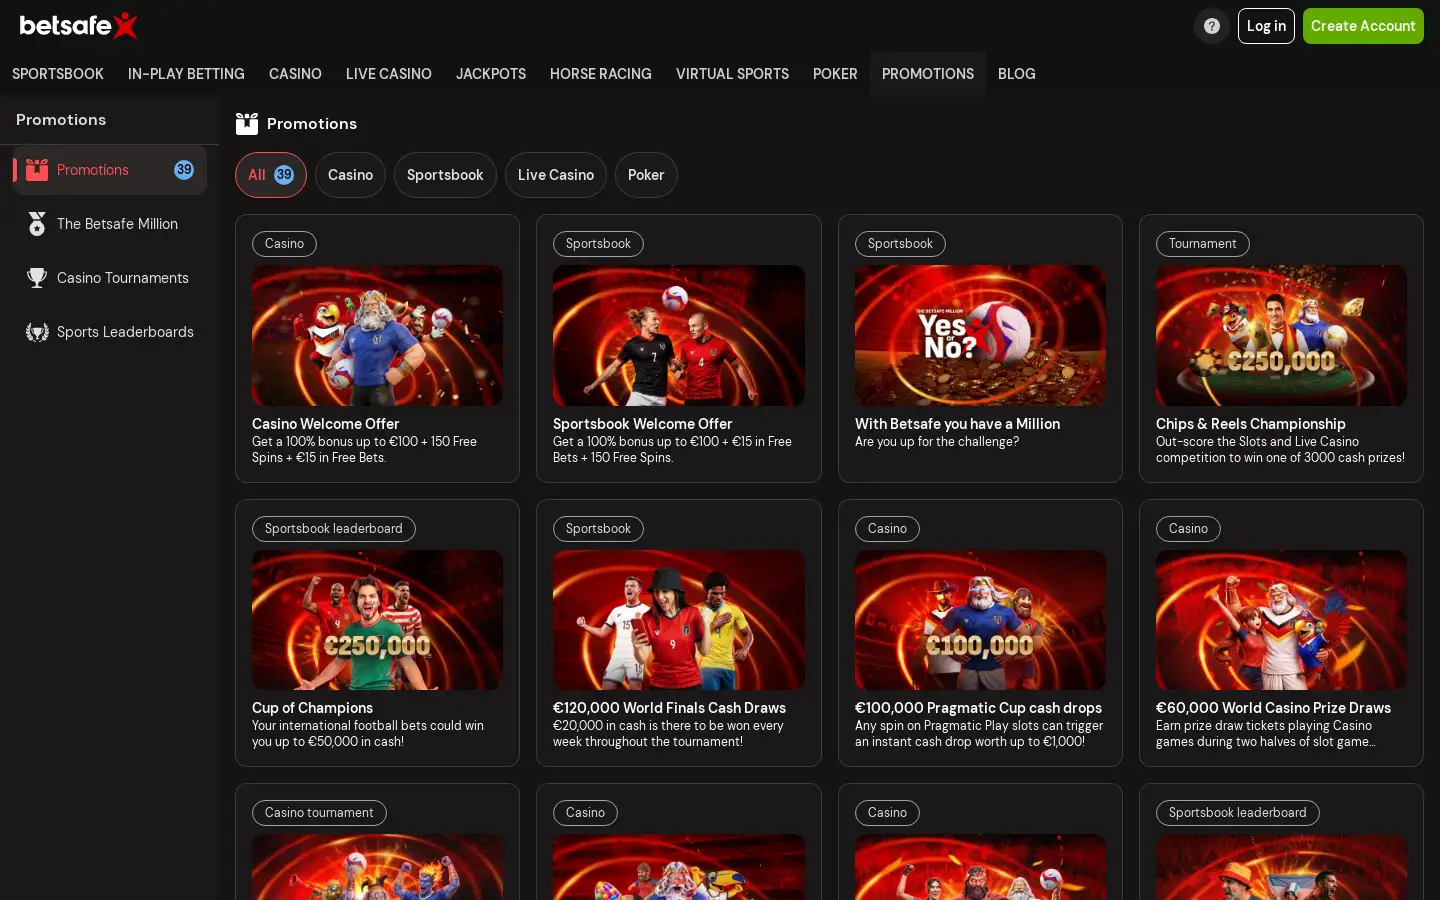1440x900 pixels.
Task: Open Sports Leaderboards sidebar link
Action: (110, 332)
